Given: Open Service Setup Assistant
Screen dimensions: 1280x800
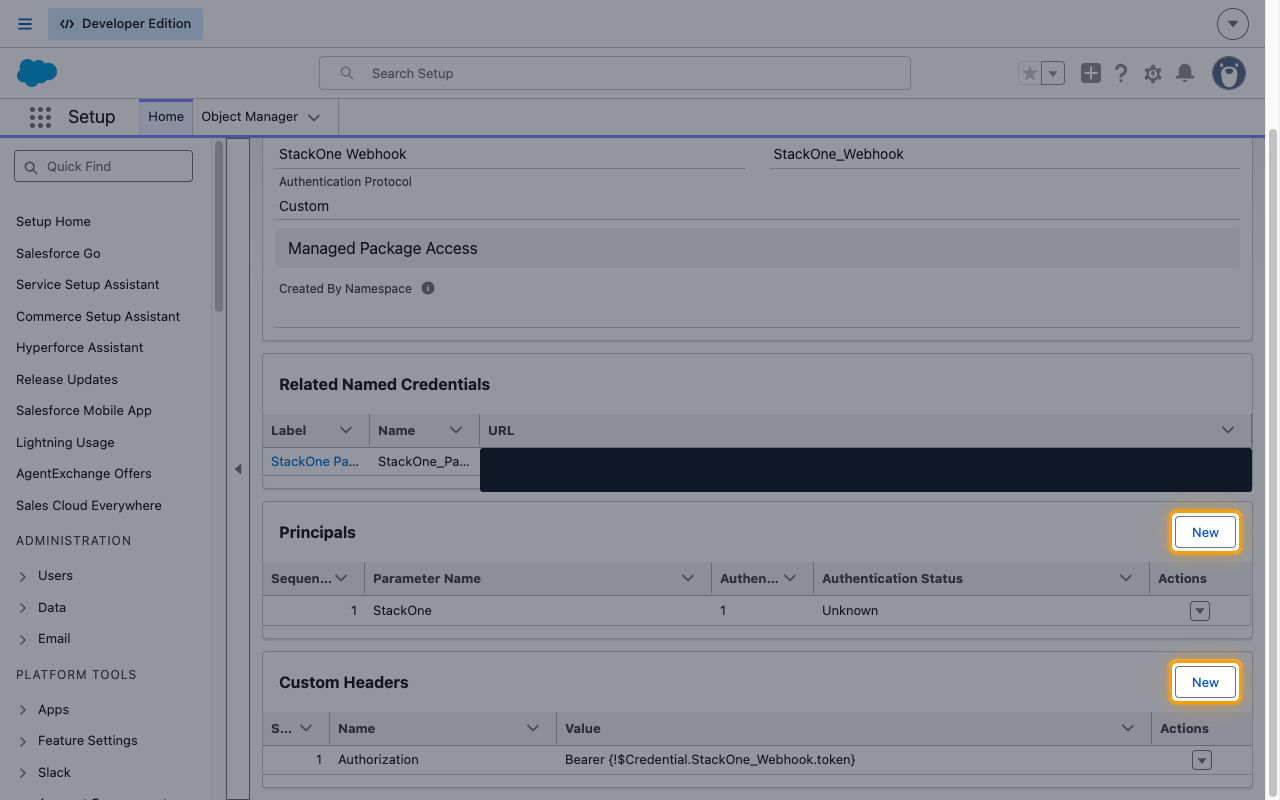Looking at the screenshot, I should [88, 285].
